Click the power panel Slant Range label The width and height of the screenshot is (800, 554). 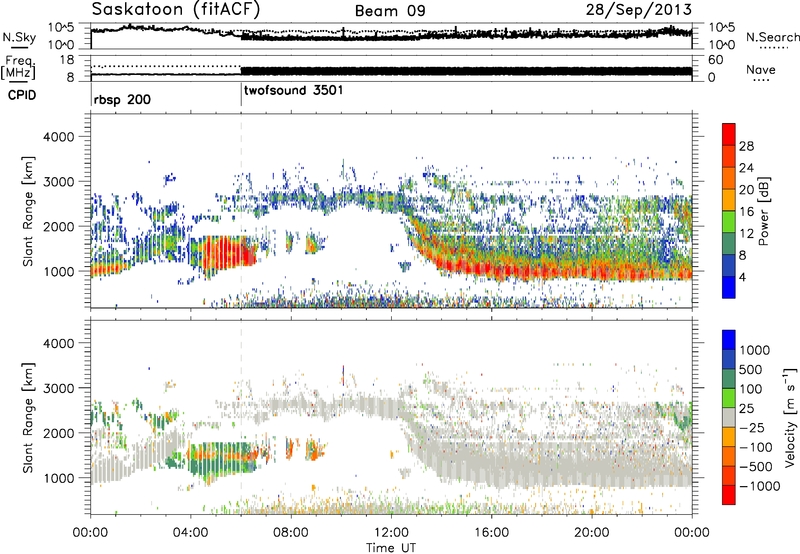[x=28, y=211]
